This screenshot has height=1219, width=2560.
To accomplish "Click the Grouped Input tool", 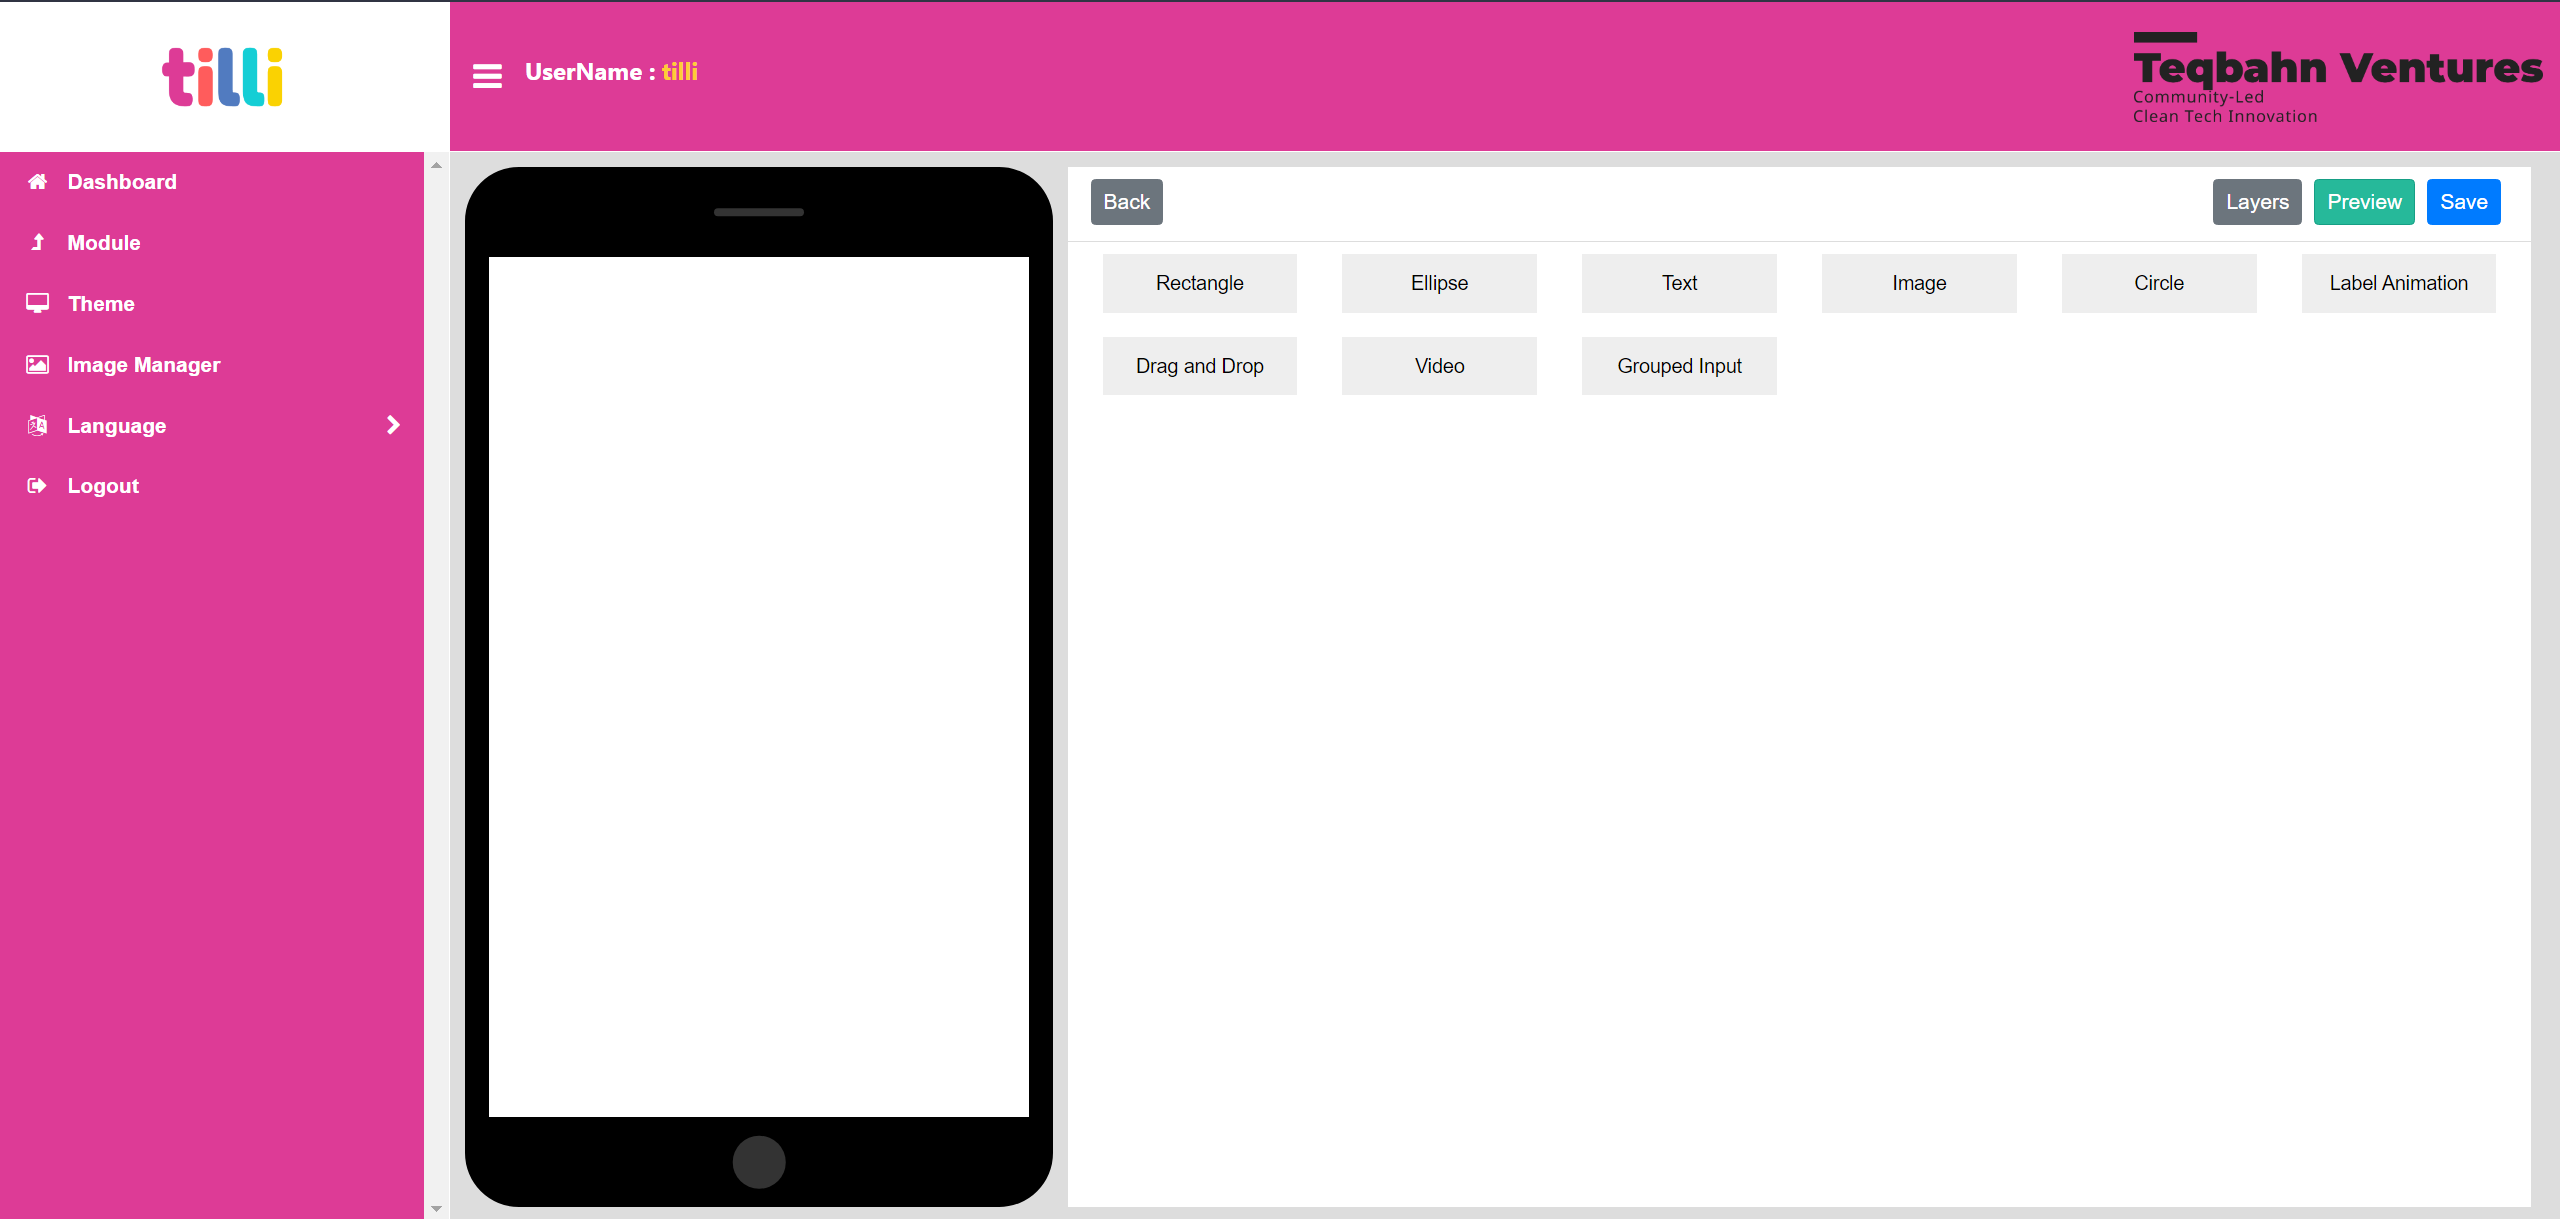I will (1678, 364).
